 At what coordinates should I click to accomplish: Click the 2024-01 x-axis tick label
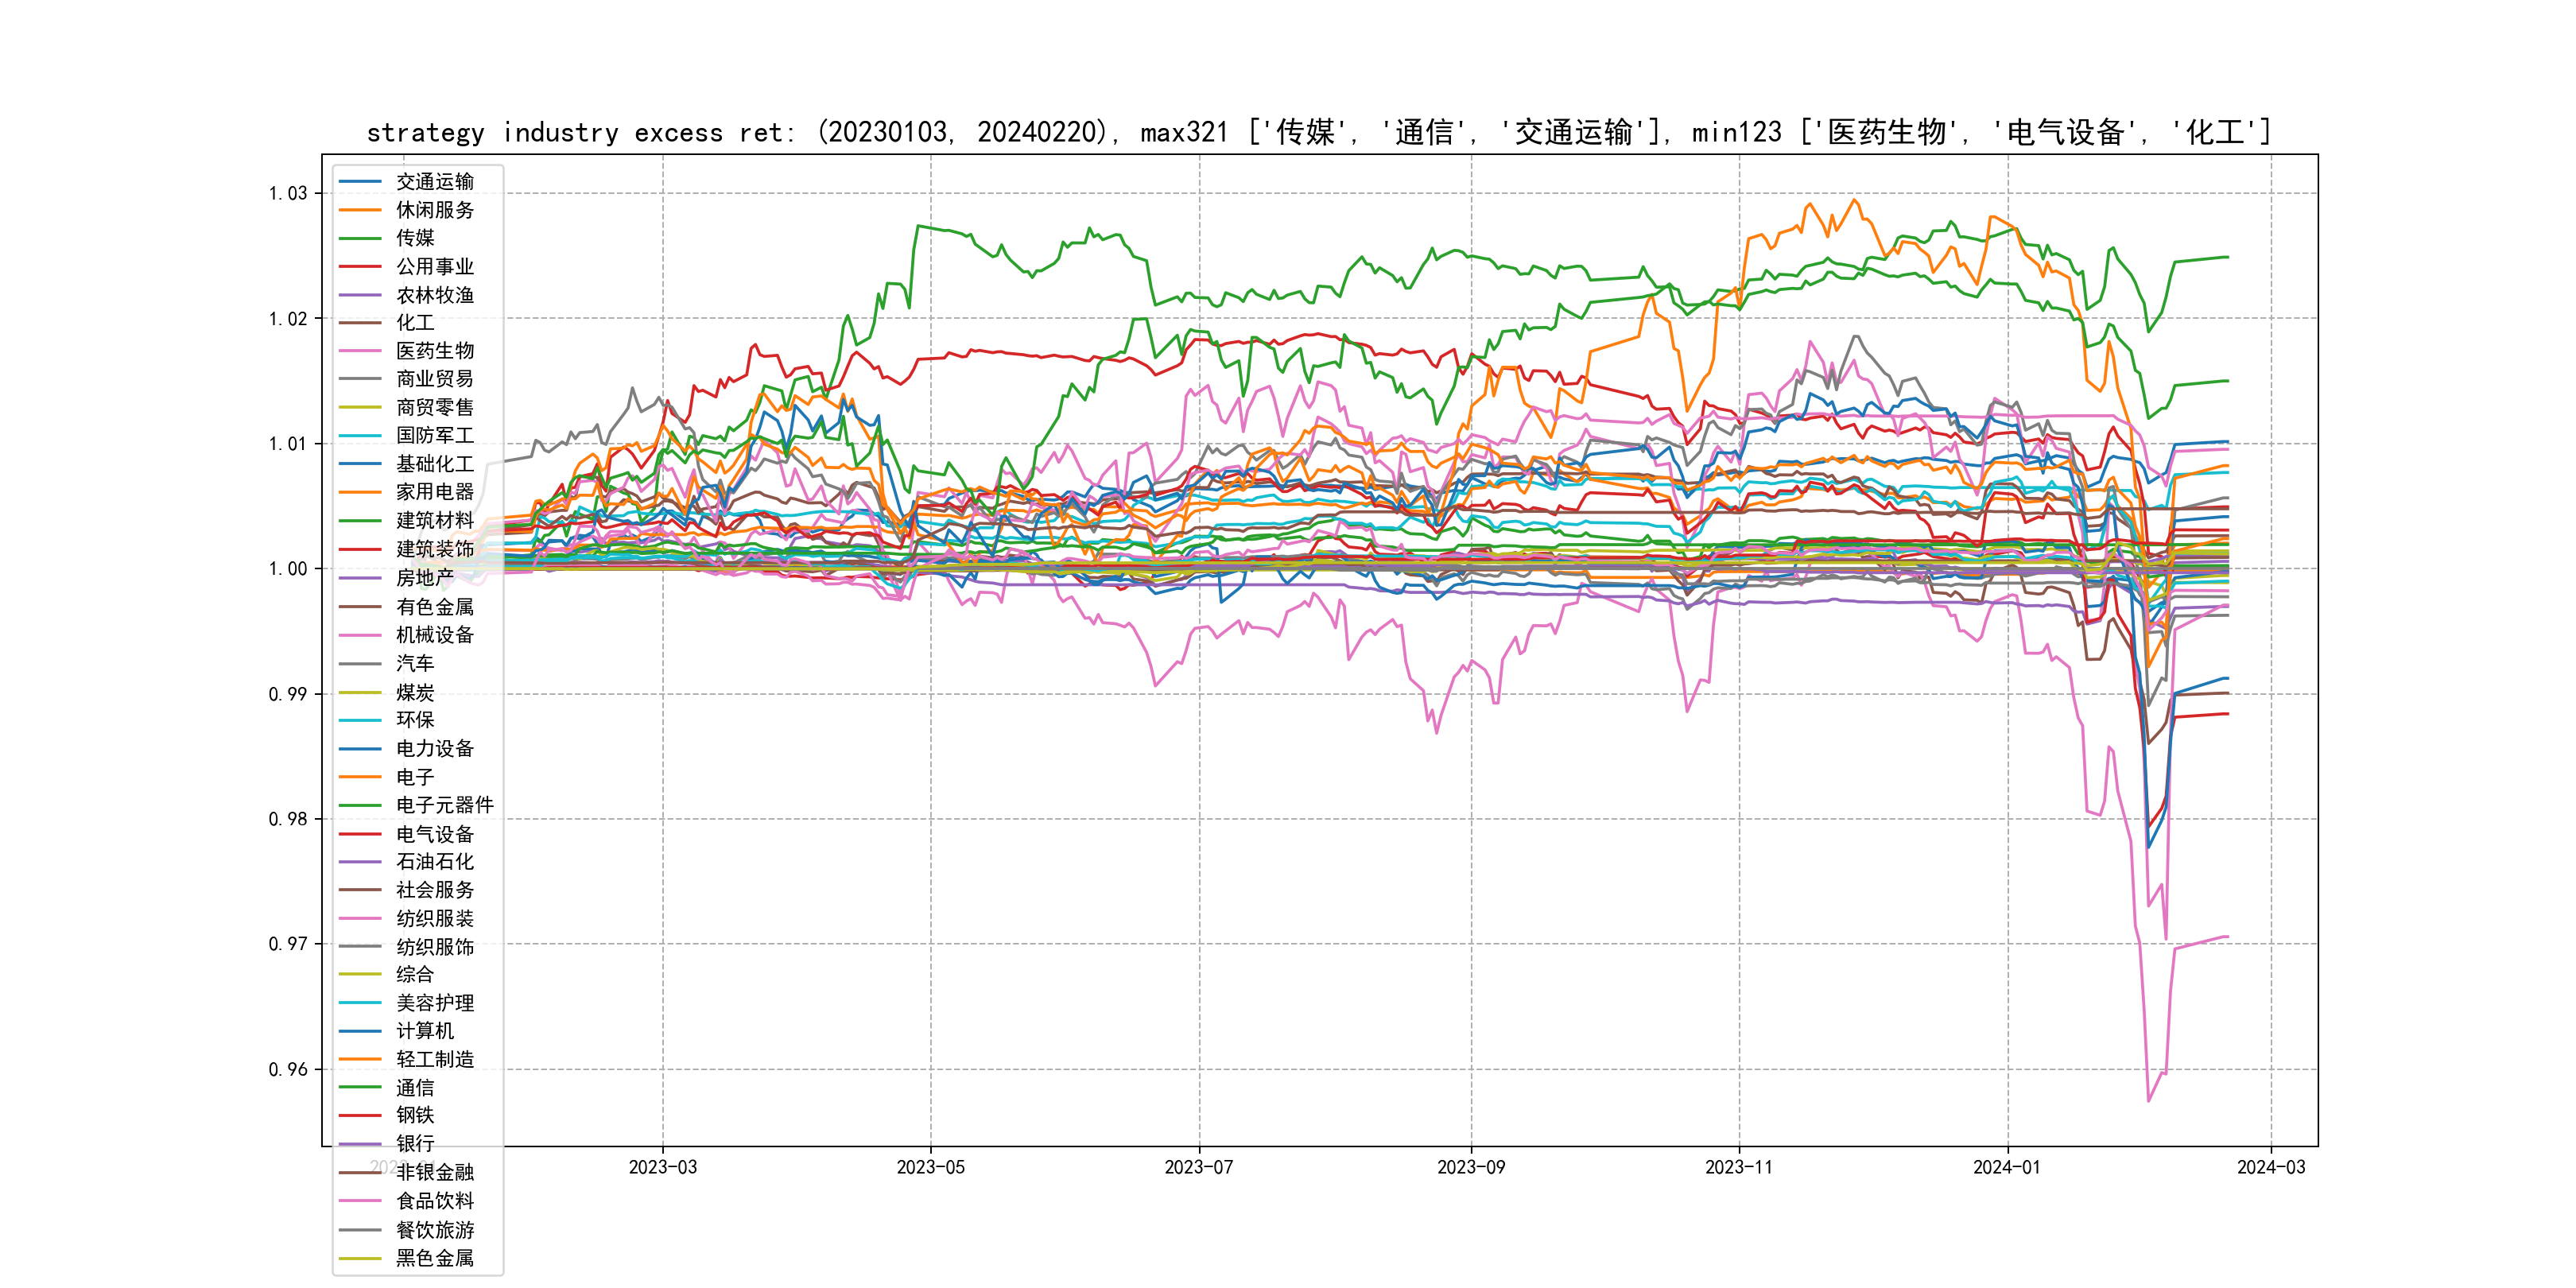2006,1167
